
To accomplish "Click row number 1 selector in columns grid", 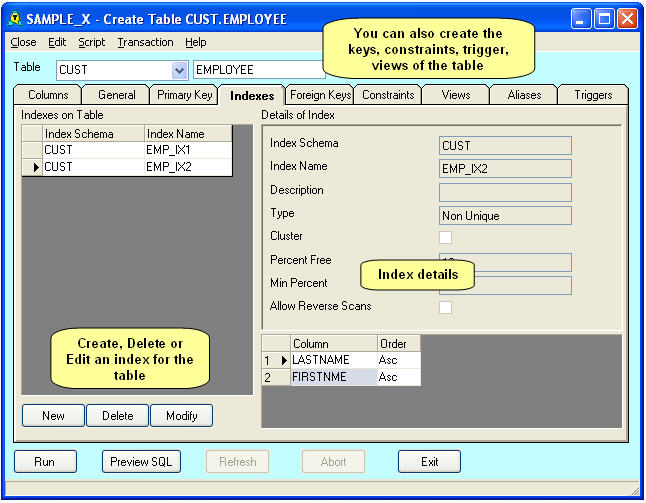I will (x=276, y=360).
